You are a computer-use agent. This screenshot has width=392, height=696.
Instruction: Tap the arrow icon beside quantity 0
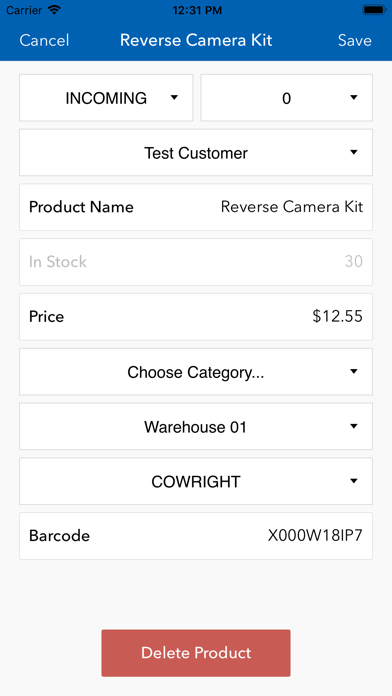(x=354, y=97)
